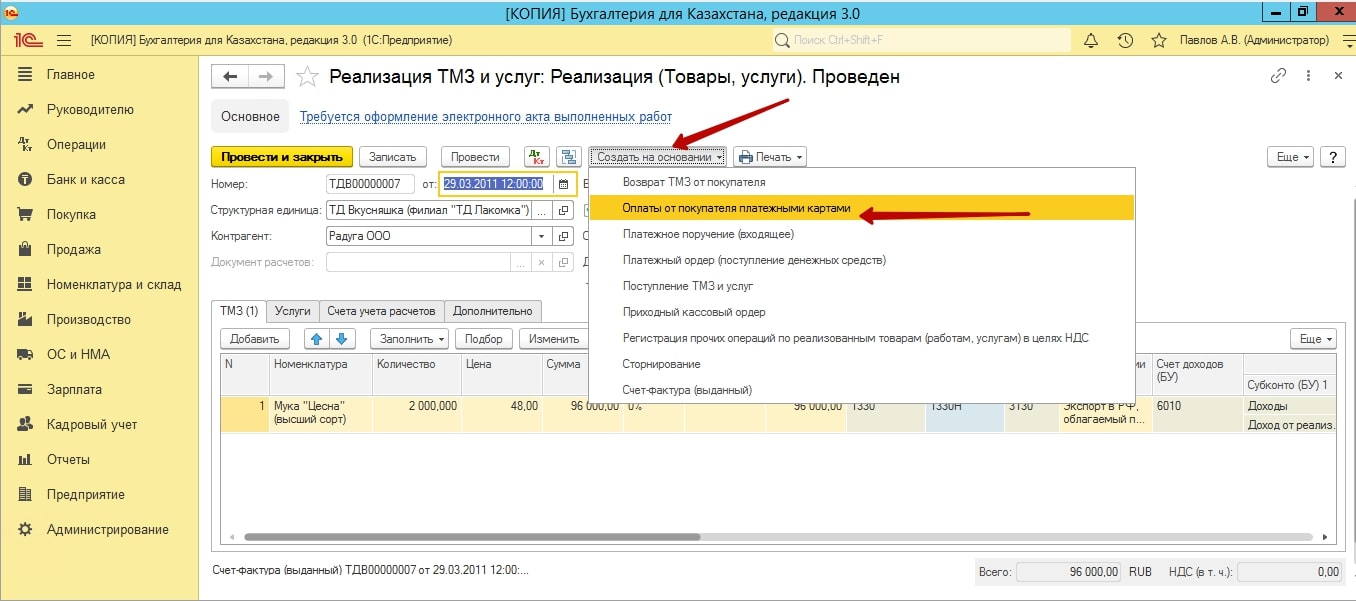Move row down arrow button
1356x601 pixels.
pyautogui.click(x=342, y=339)
